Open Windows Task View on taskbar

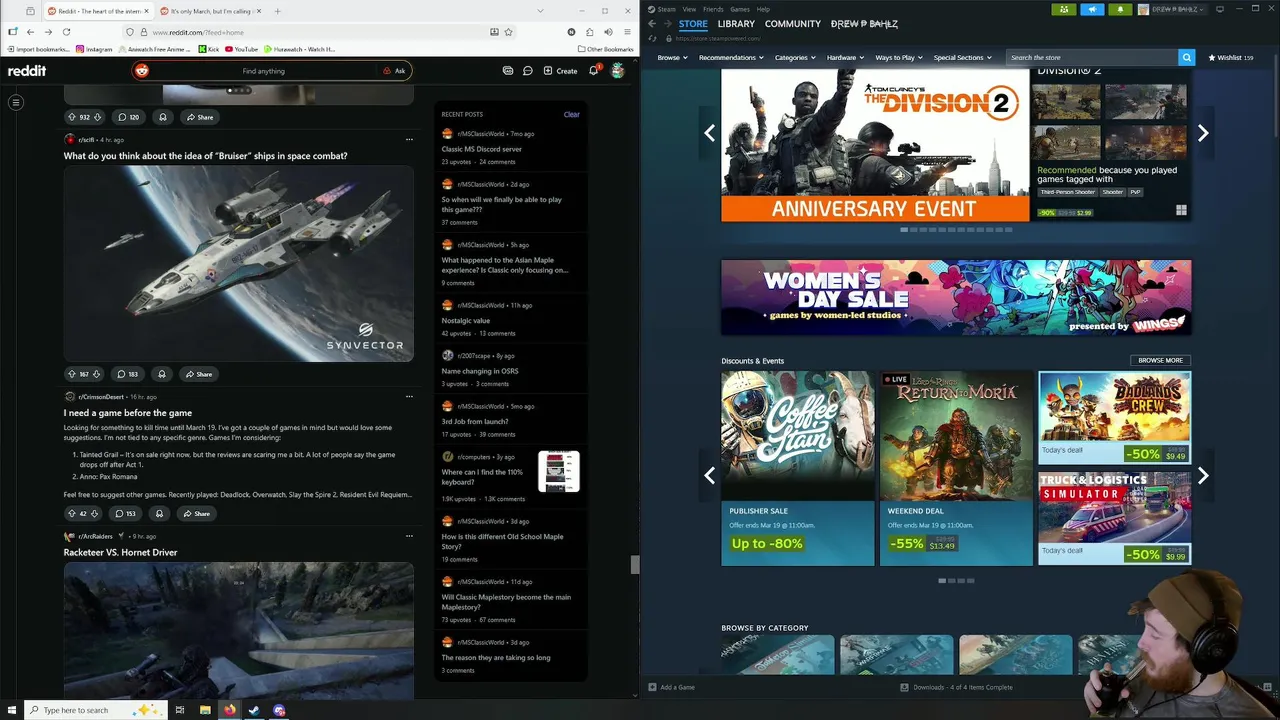(x=180, y=710)
